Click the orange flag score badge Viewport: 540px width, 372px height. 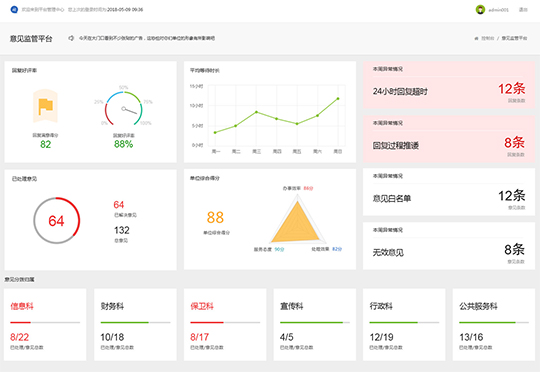click(45, 106)
